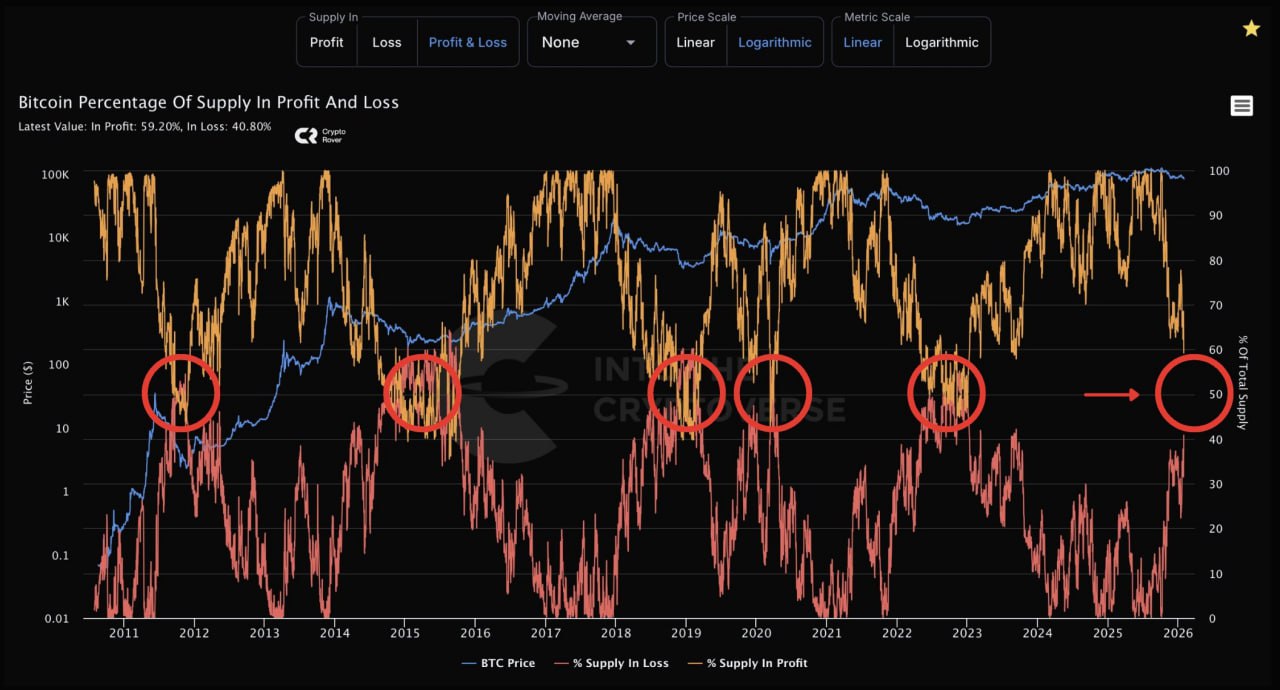Screen dimensions: 1280x690
Task: Click the 2018 label on the x-axis
Action: pos(616,633)
